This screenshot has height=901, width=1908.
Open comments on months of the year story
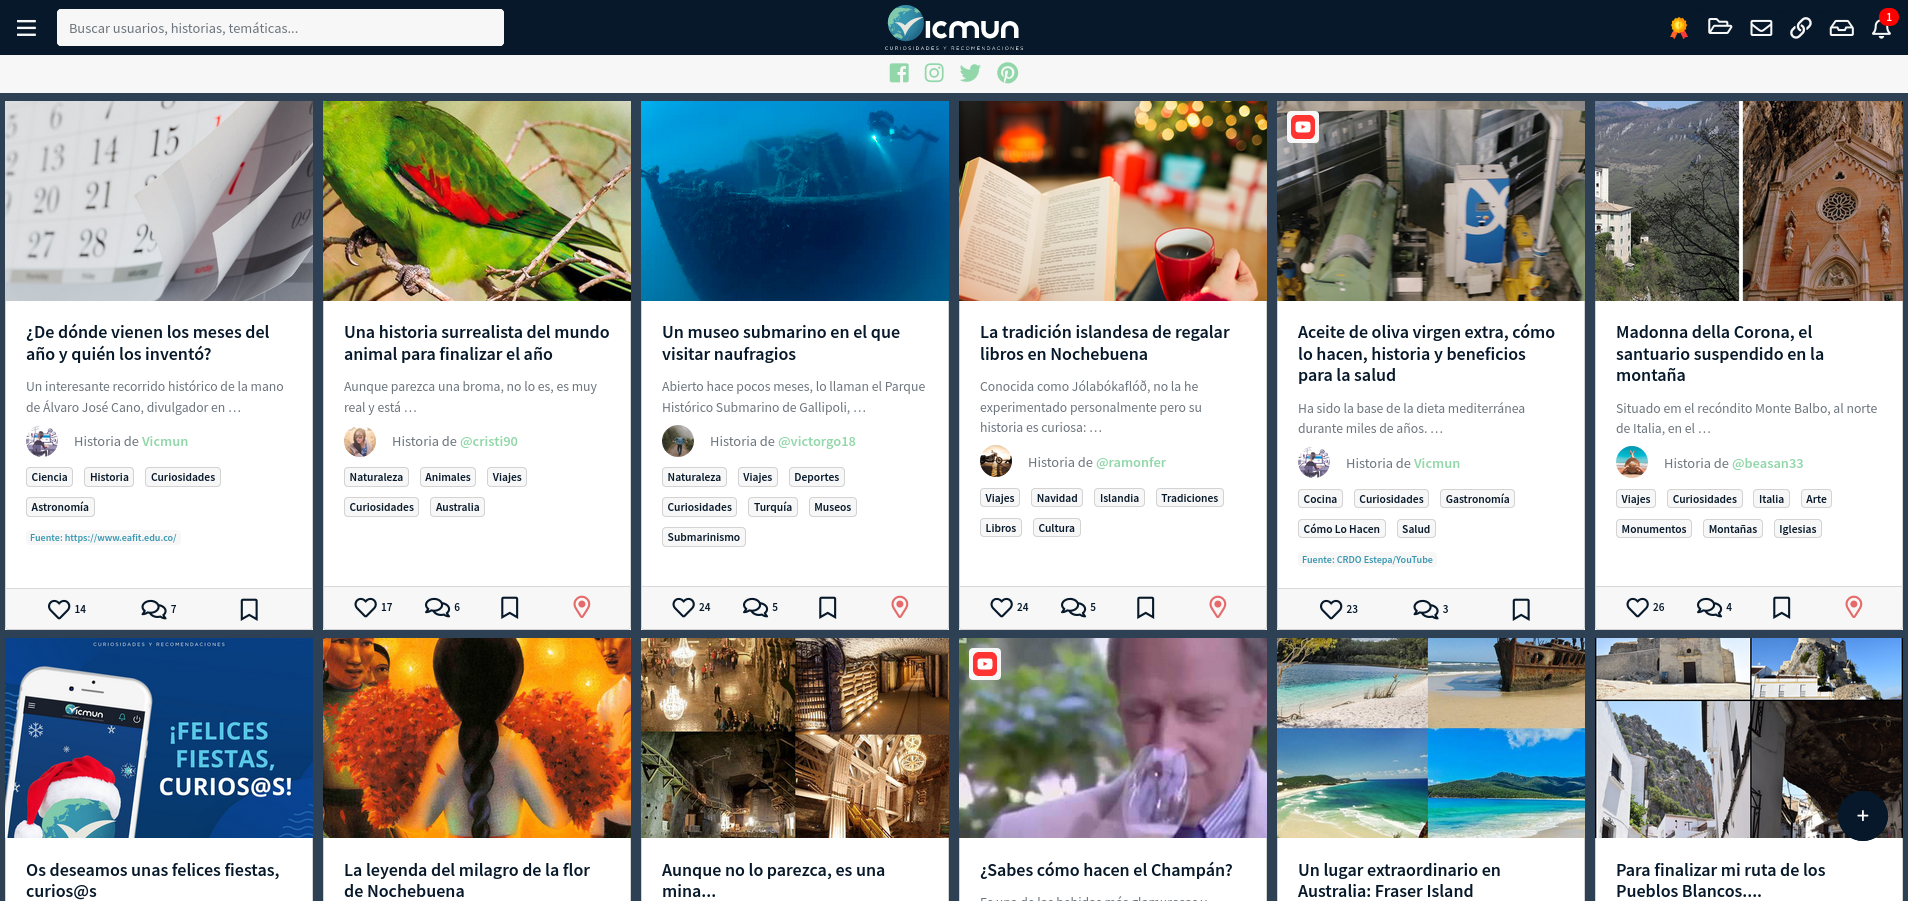(154, 609)
